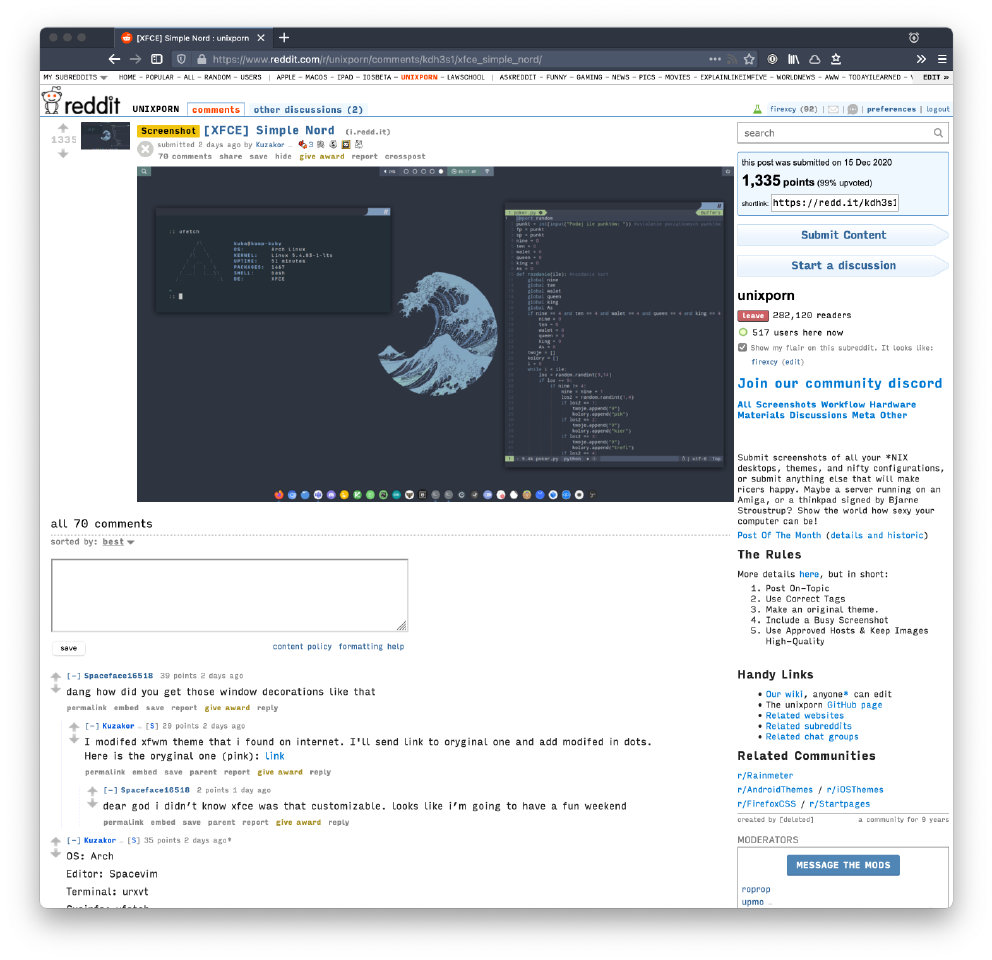Open the reddit mail envelope icon
The width and height of the screenshot is (992, 960).
pos(833,110)
